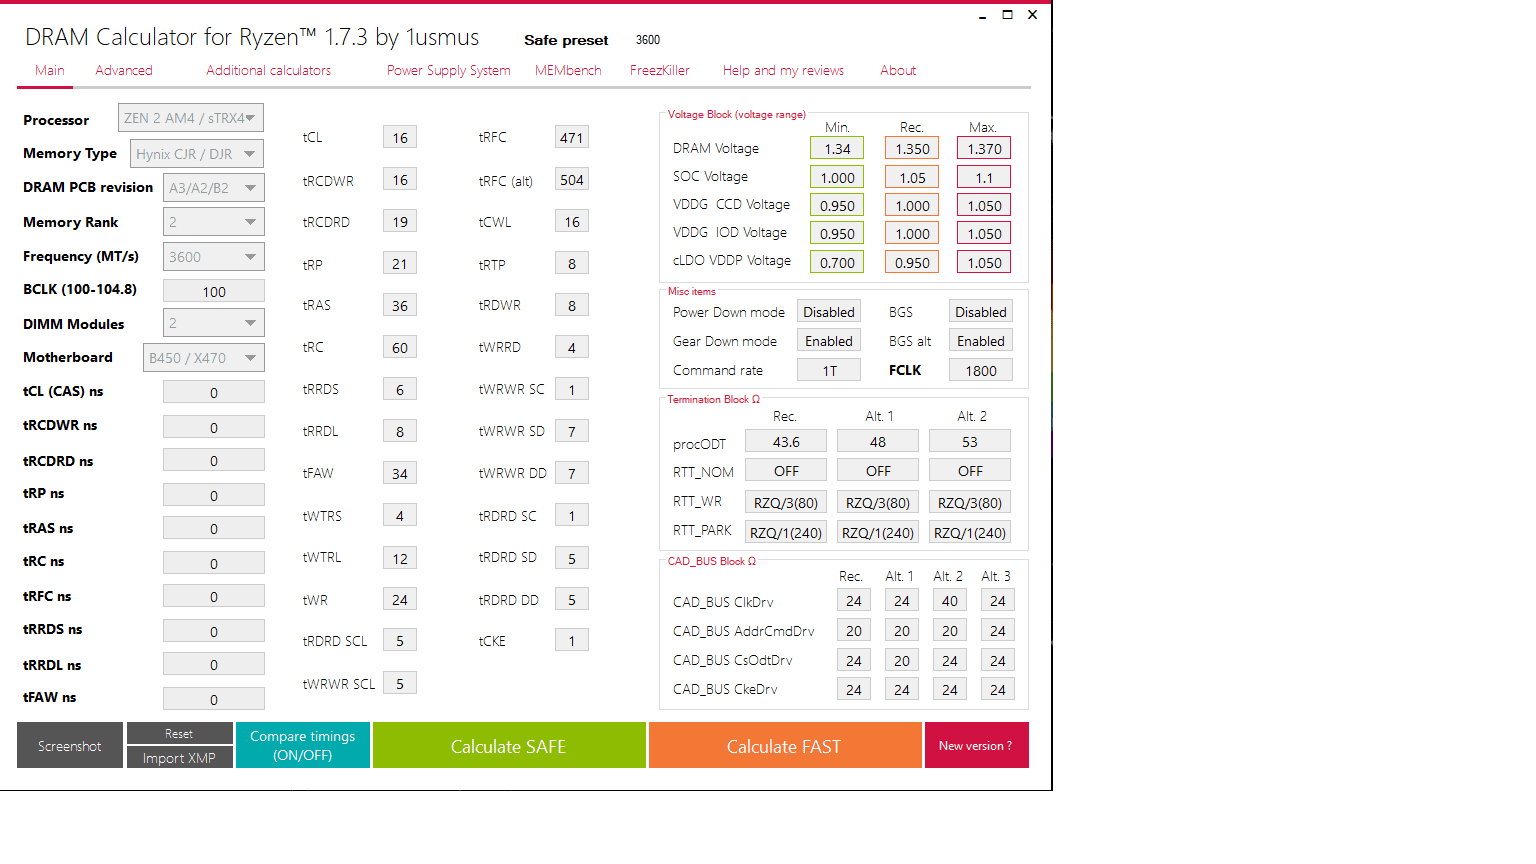
Task: Click the tRAS value 36
Action: coord(400,305)
